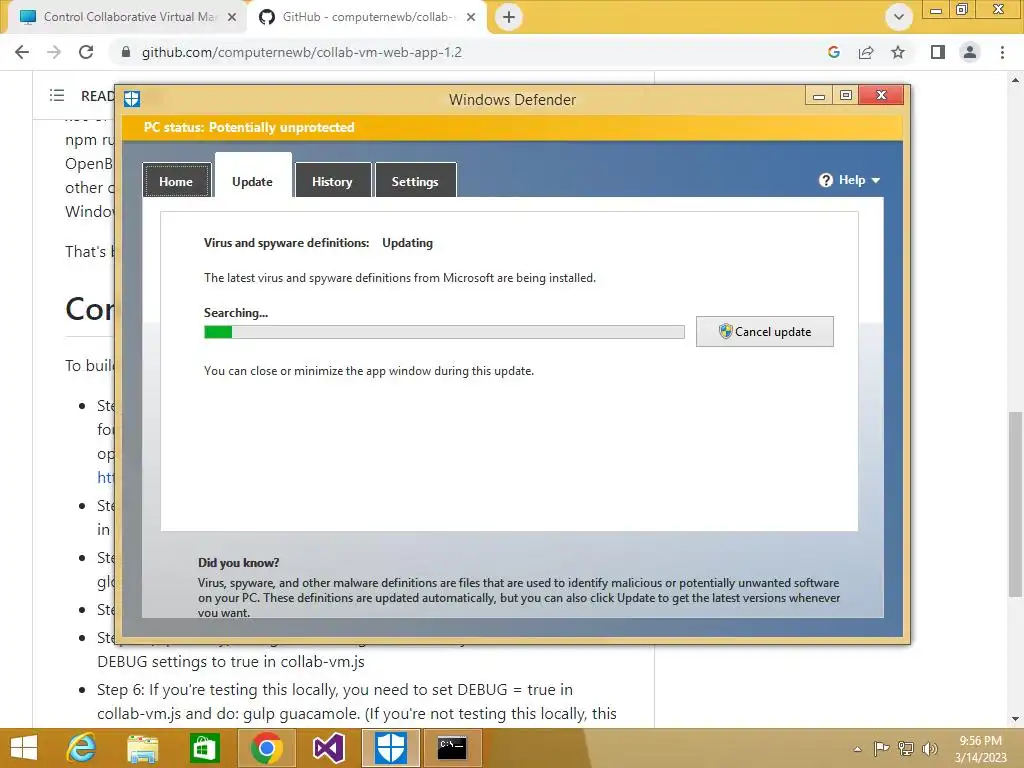
Task: Open Chrome three-dot menu
Action: click(x=1002, y=52)
